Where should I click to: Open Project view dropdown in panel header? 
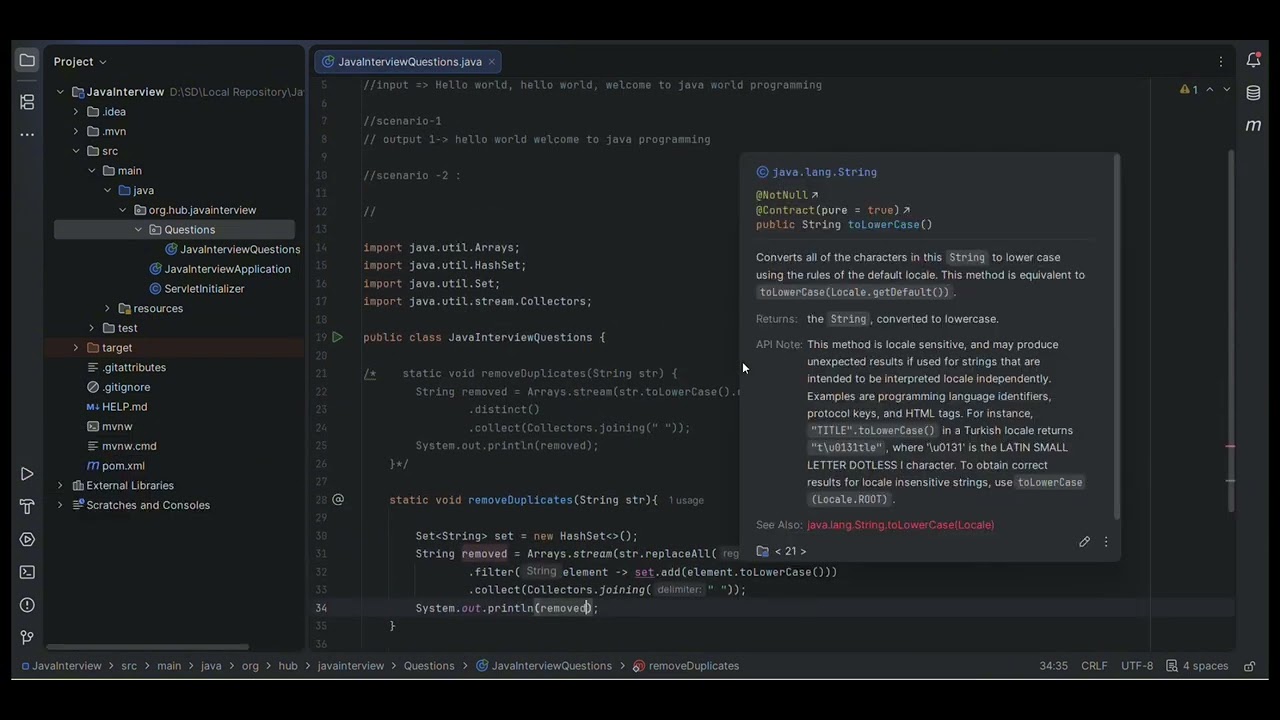80,61
